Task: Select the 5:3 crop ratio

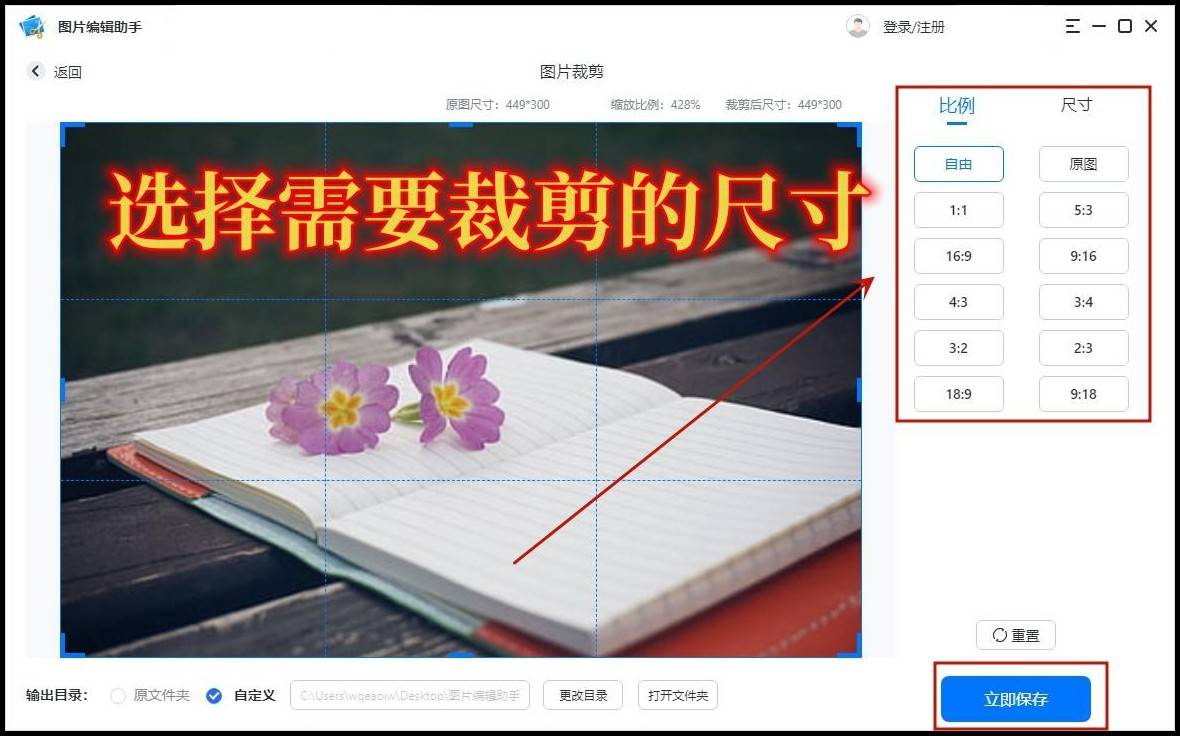Action: (x=1083, y=210)
